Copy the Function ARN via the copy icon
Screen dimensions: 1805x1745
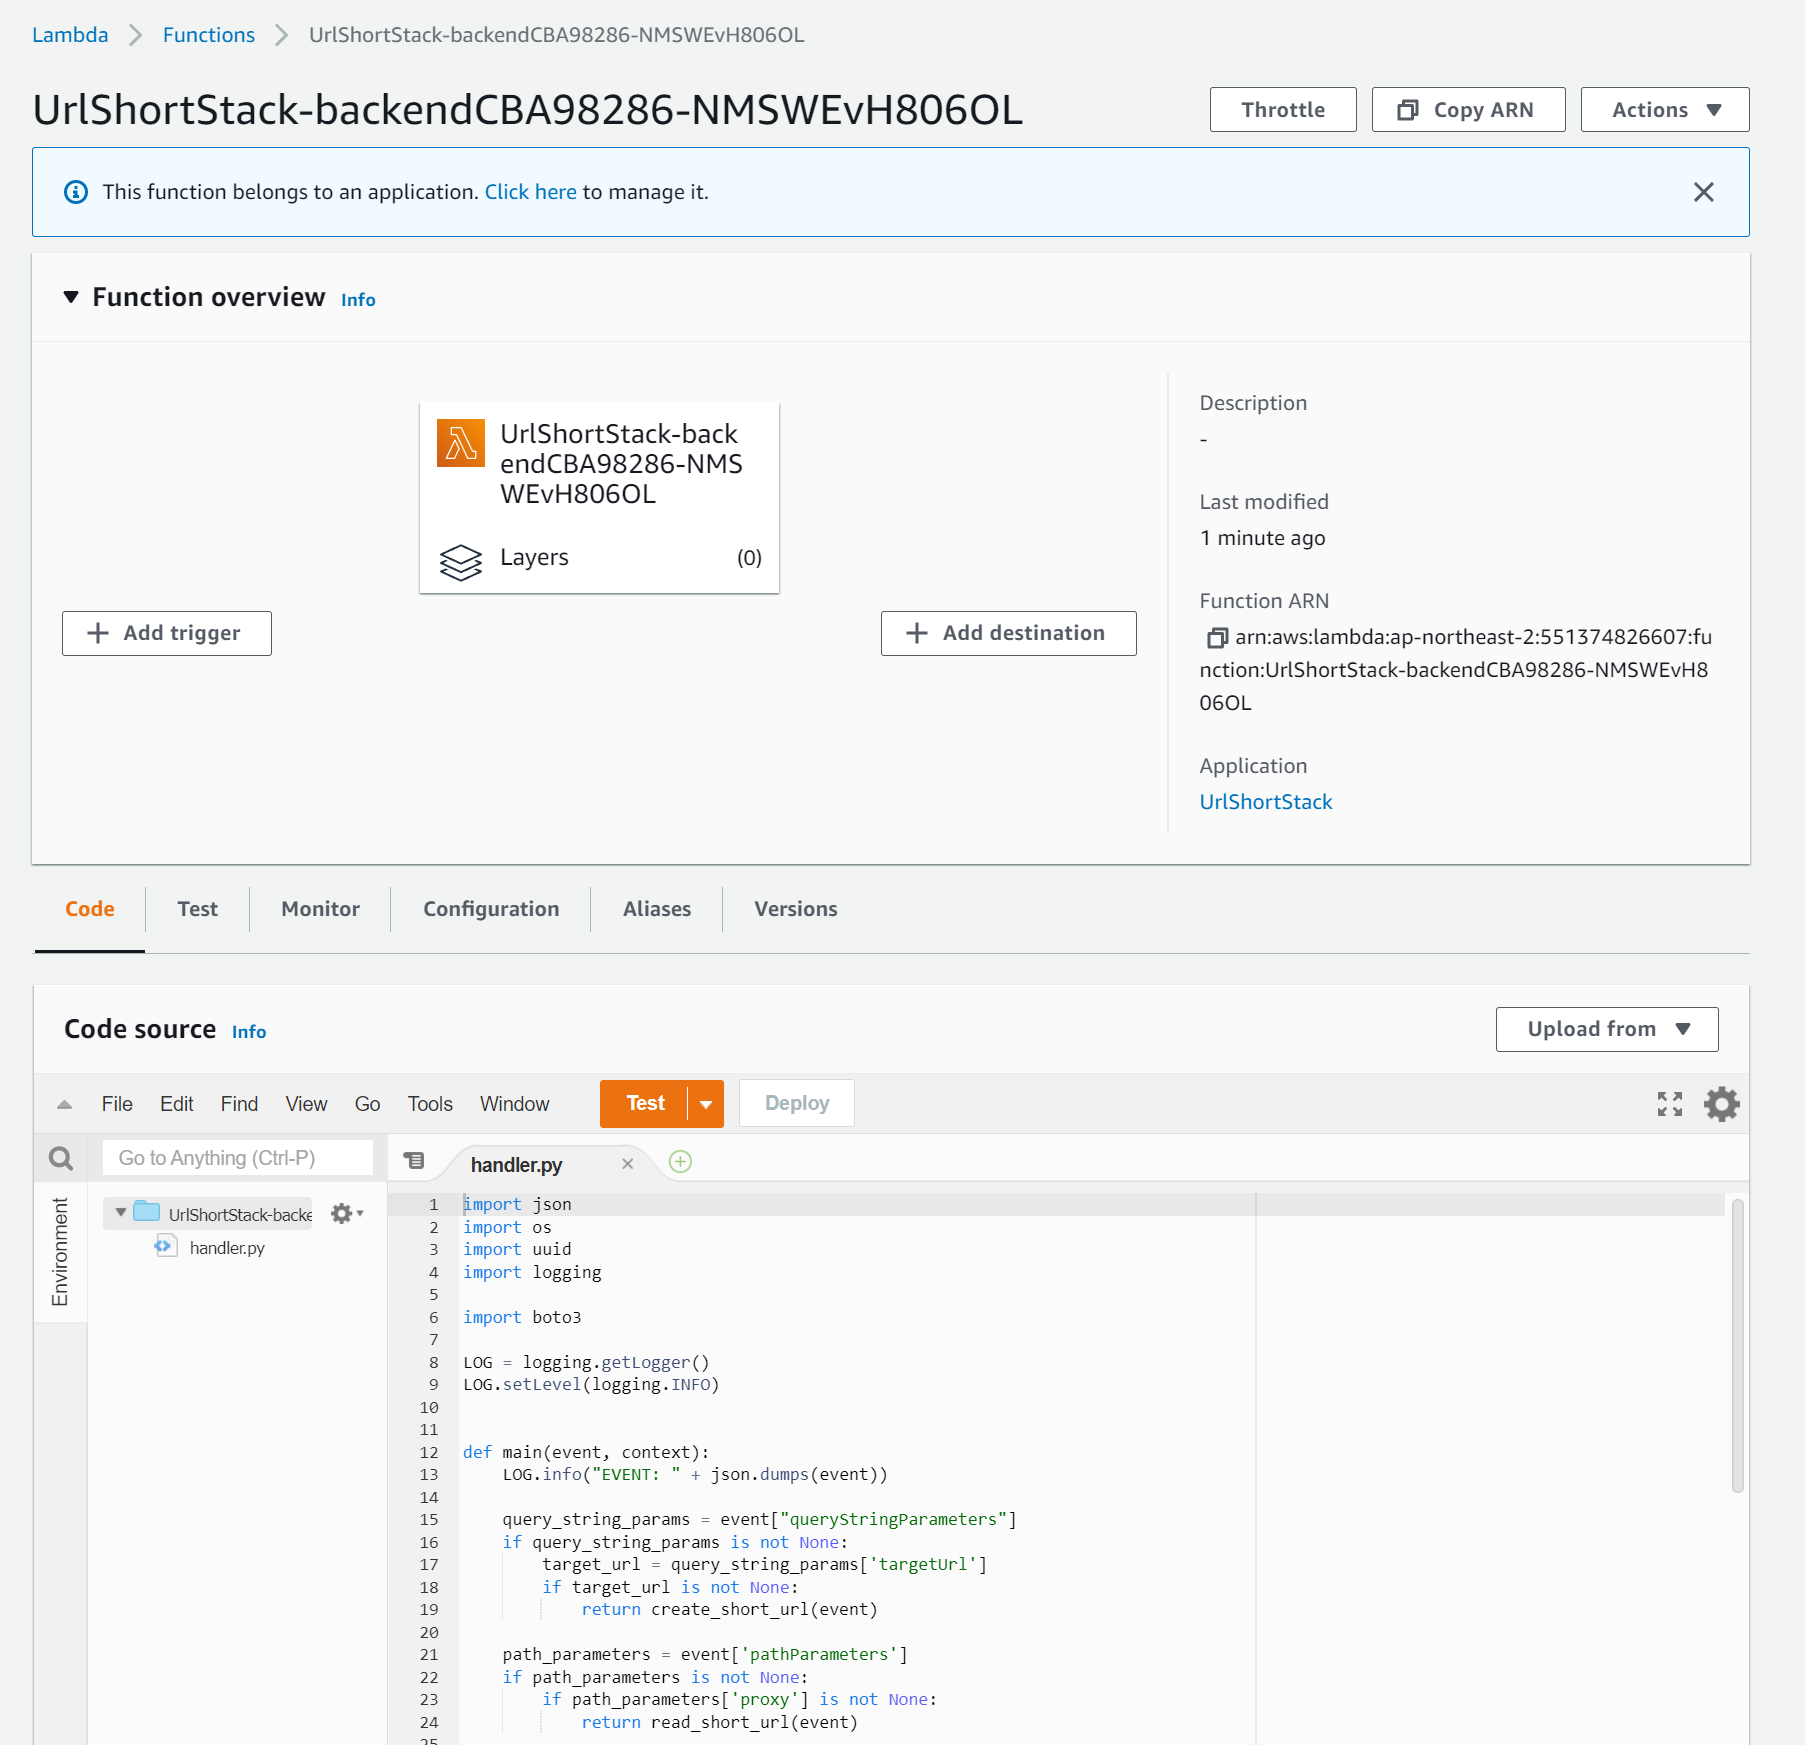click(x=1216, y=638)
